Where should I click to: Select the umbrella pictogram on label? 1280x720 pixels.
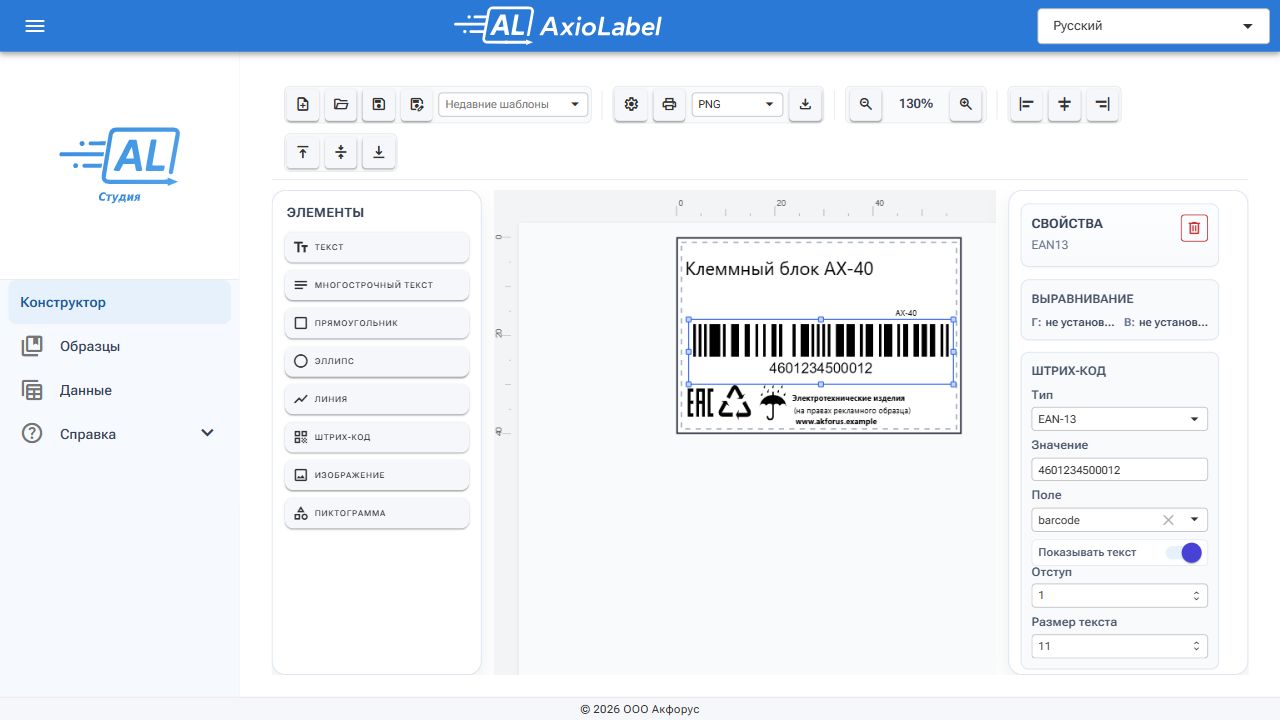pyautogui.click(x=773, y=404)
